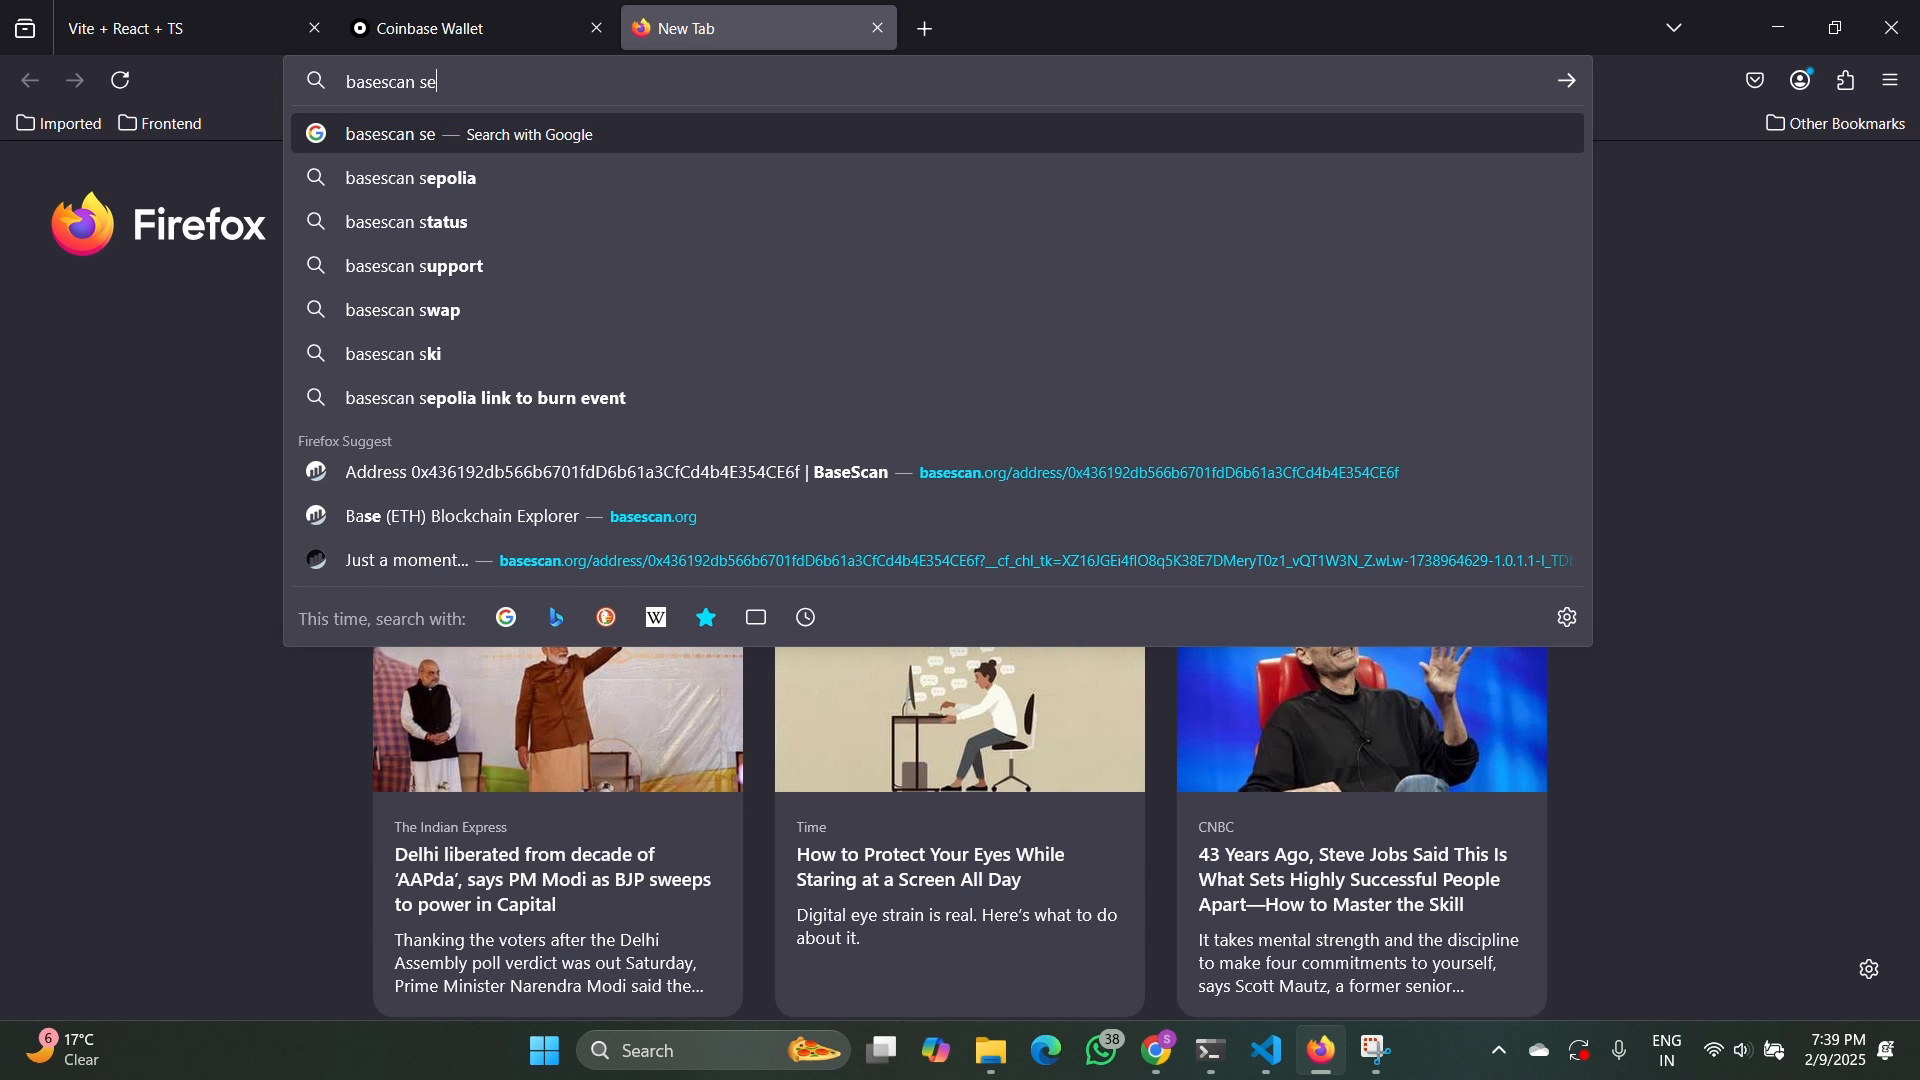
Task: Open the Terminal app from the taskbar
Action: point(1211,1051)
